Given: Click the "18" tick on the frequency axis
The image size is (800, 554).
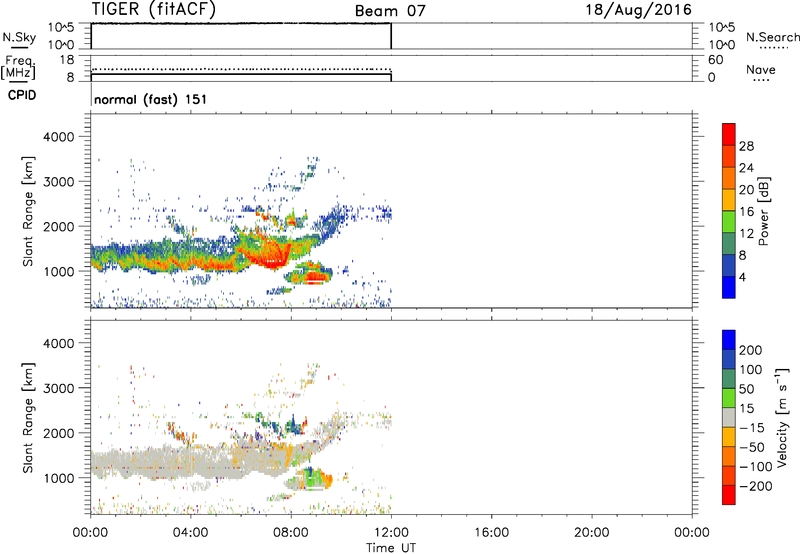Looking at the screenshot, I should (67, 60).
